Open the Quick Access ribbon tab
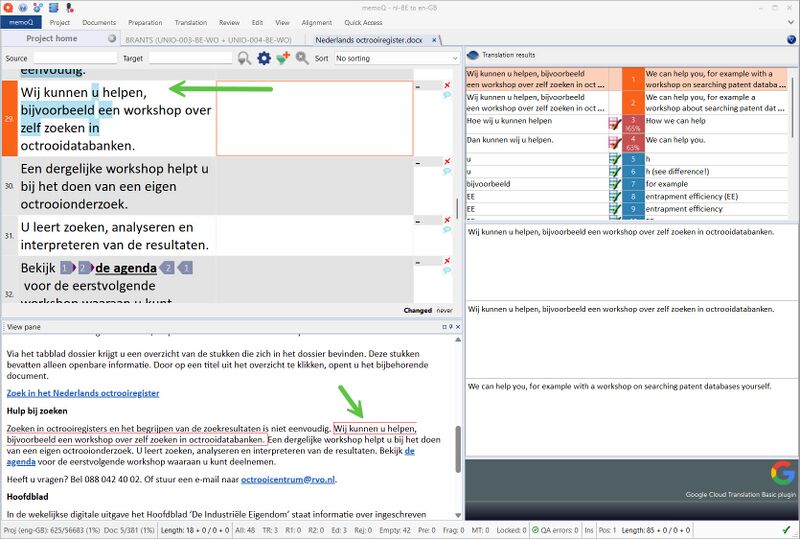800x539 pixels. coord(363,22)
